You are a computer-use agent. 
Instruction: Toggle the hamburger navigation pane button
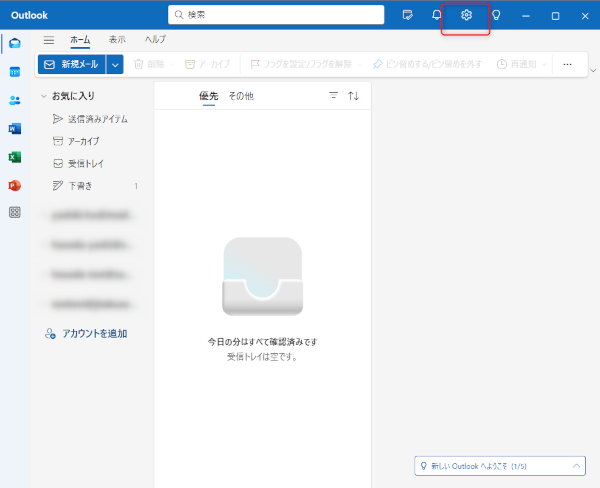point(49,40)
